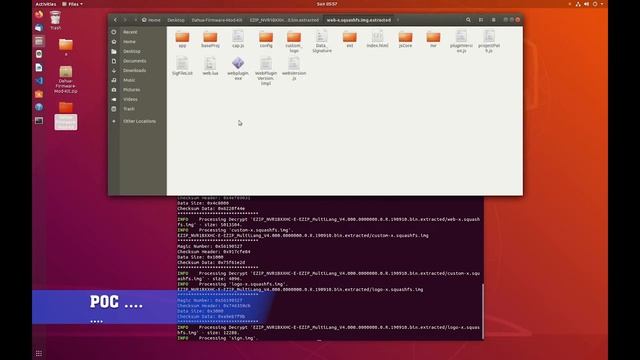Screen dimensions: 640x360
Task: Navigate to the EZIP .bin.extracted path segment
Action: pyautogui.click(x=284, y=20)
